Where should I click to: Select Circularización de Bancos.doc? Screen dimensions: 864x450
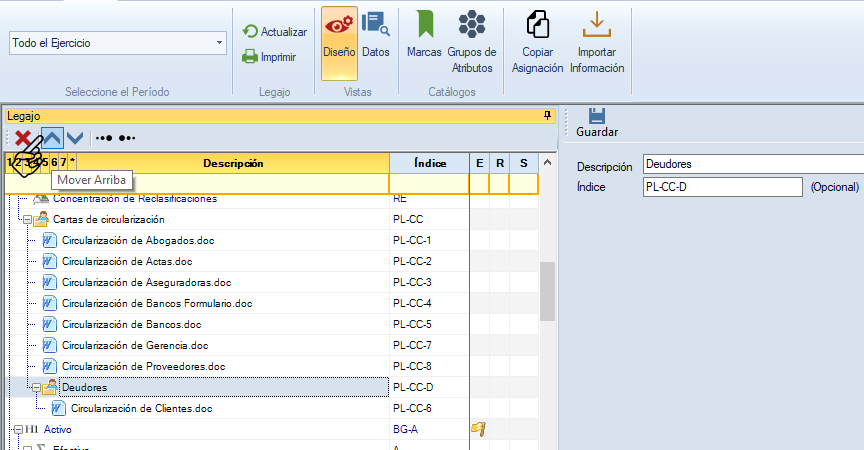click(131, 324)
